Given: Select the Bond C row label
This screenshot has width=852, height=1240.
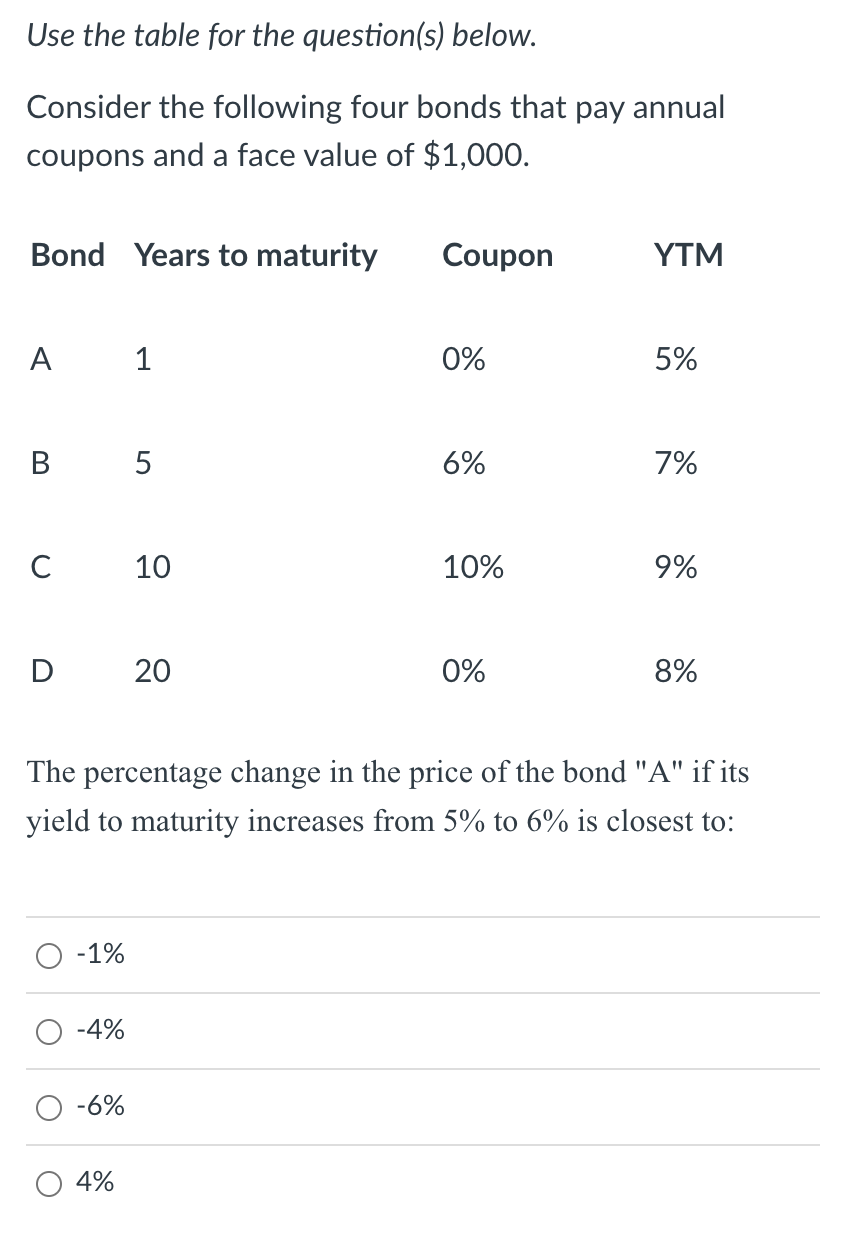Looking at the screenshot, I should [x=40, y=567].
